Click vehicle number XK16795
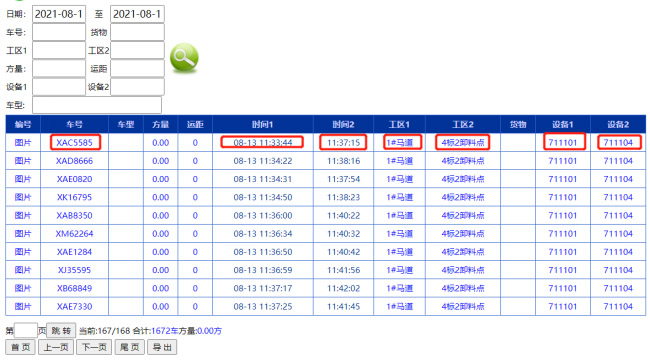650x364 pixels. point(75,197)
